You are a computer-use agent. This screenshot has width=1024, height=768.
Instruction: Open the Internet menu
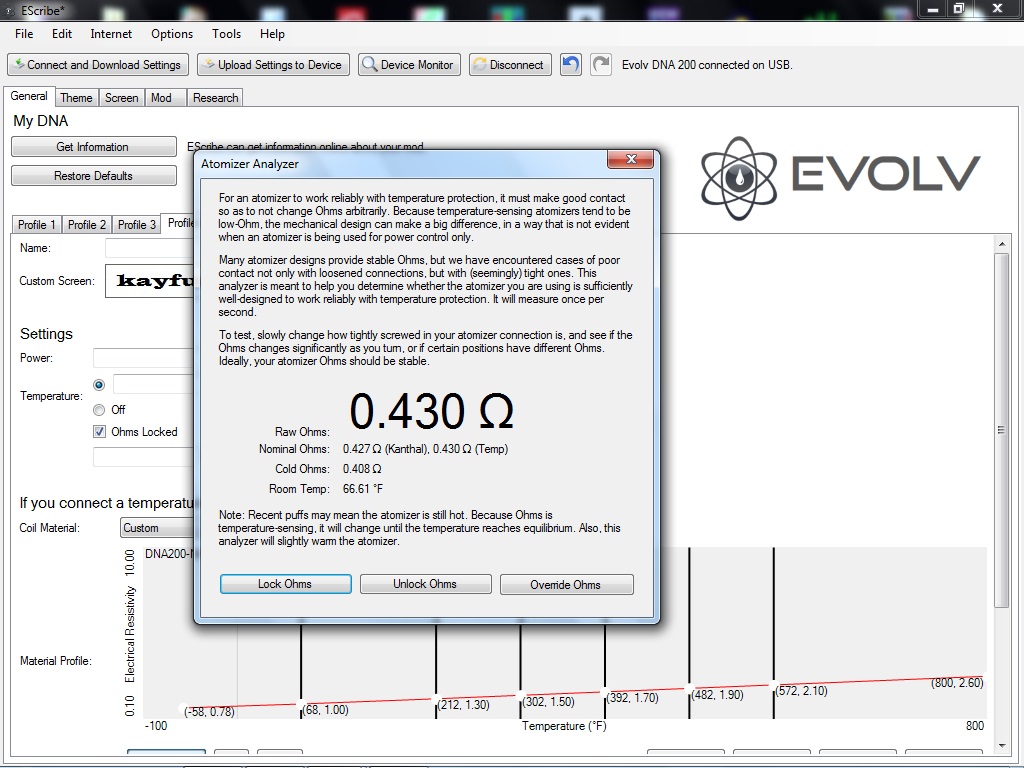tap(111, 34)
